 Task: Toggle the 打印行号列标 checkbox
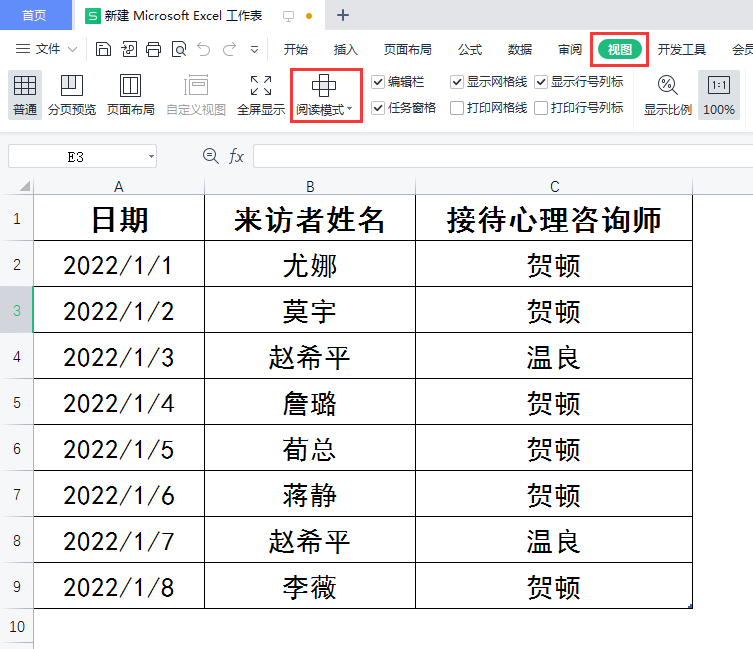tap(541, 108)
